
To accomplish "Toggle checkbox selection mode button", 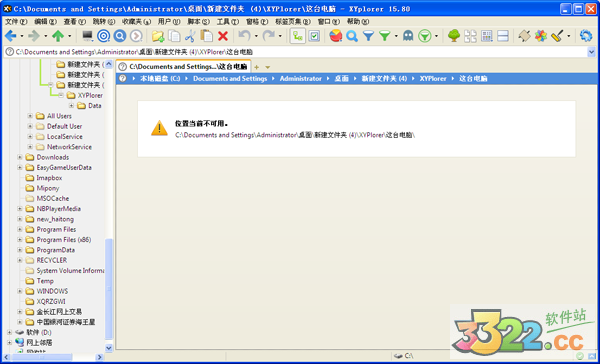I will coord(314,36).
